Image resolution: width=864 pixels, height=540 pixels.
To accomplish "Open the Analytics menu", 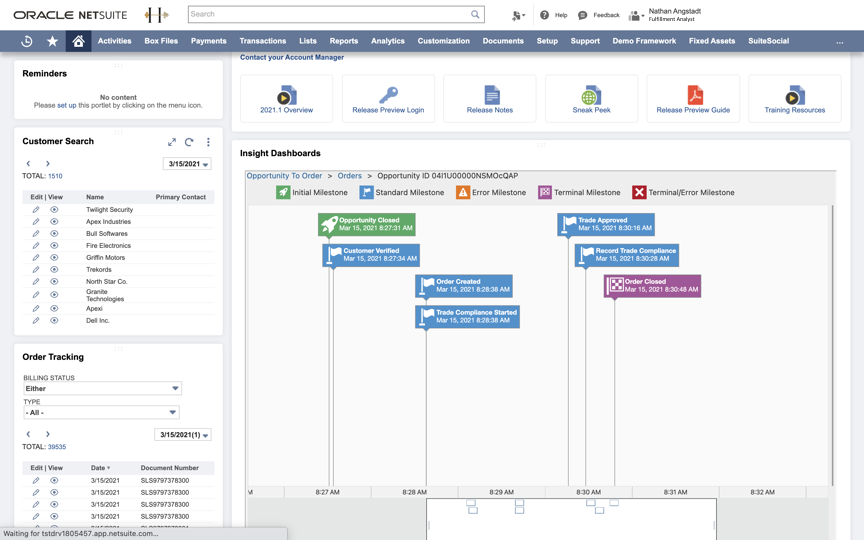I will pyautogui.click(x=388, y=41).
